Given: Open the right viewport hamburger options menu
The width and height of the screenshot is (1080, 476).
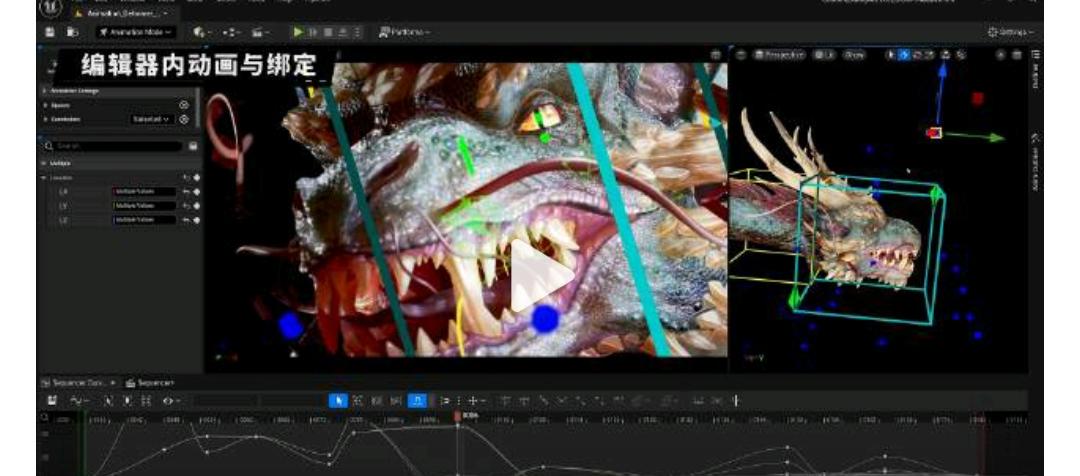Looking at the screenshot, I should (x=740, y=55).
